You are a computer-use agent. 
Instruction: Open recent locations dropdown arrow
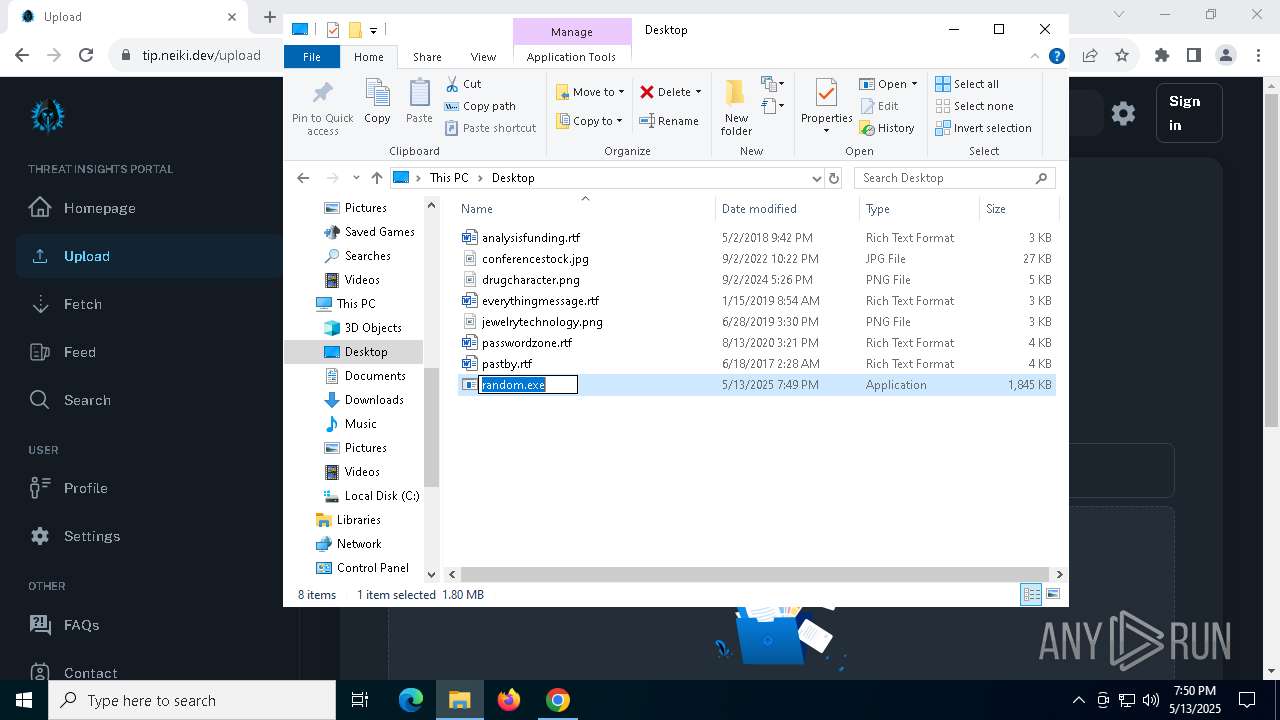(x=356, y=178)
